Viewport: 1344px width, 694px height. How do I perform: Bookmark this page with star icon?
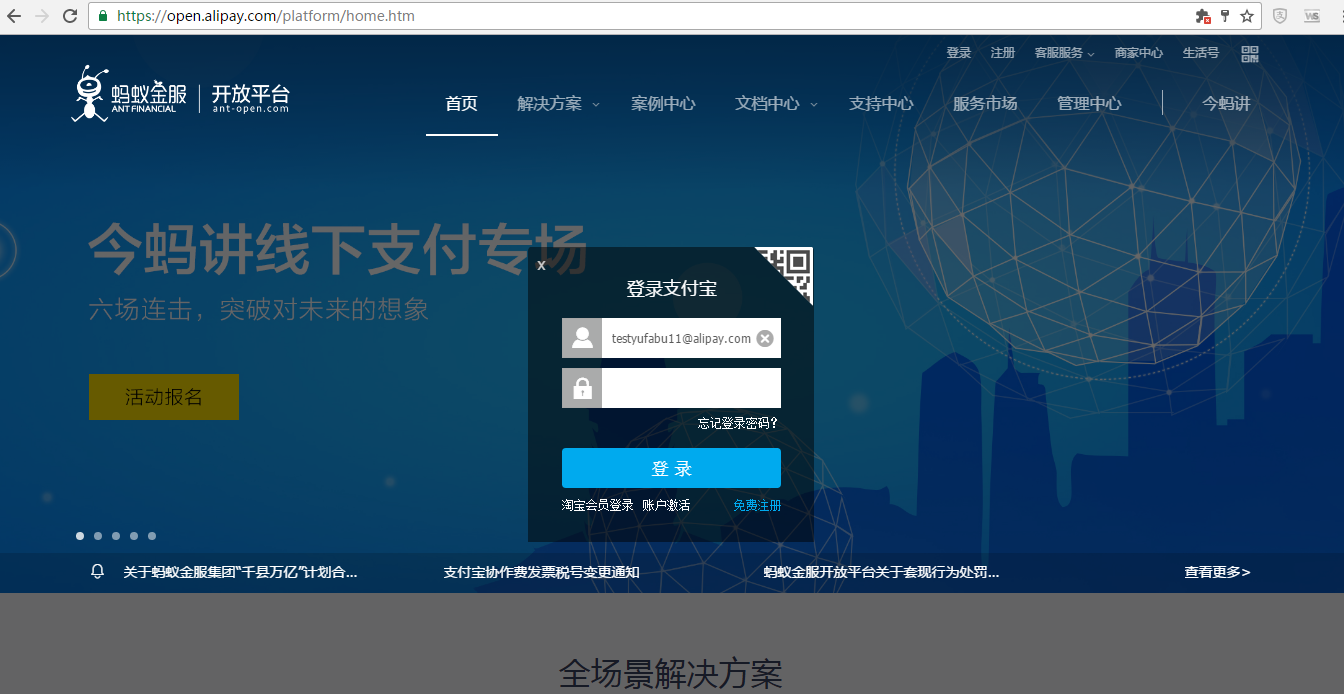pyautogui.click(x=1247, y=16)
